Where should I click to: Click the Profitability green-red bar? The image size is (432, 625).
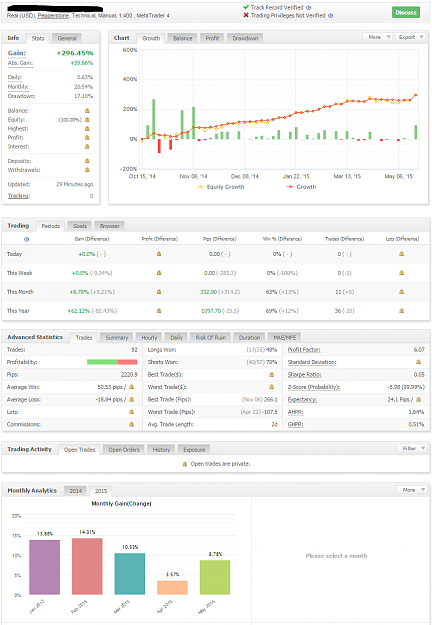(112, 362)
